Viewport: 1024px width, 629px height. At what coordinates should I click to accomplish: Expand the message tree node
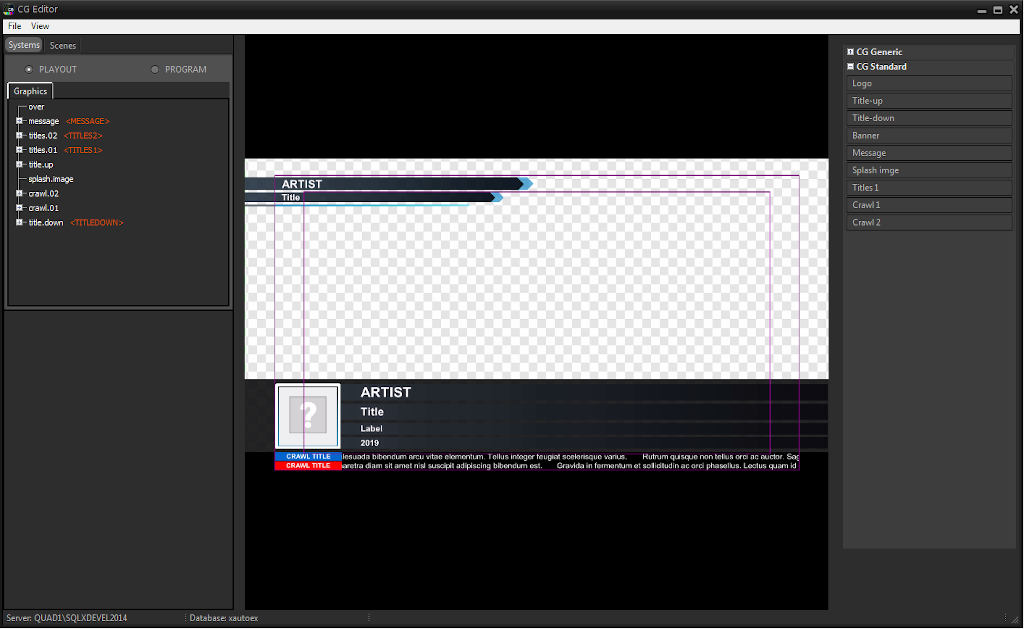tap(19, 121)
